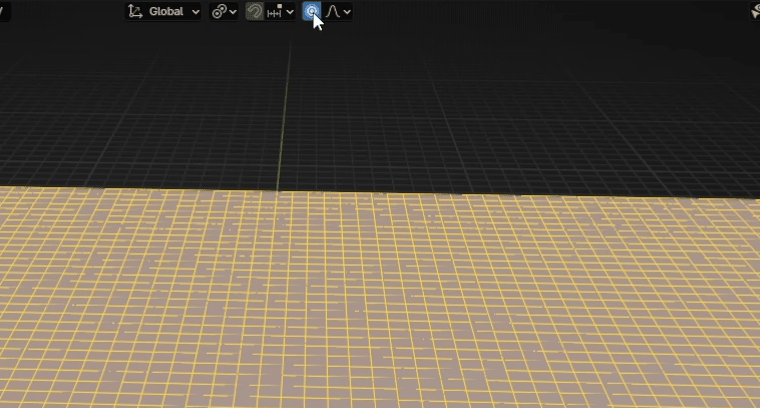Image resolution: width=760 pixels, height=408 pixels.
Task: Expand the proportional falloff chevron
Action: 347,12
